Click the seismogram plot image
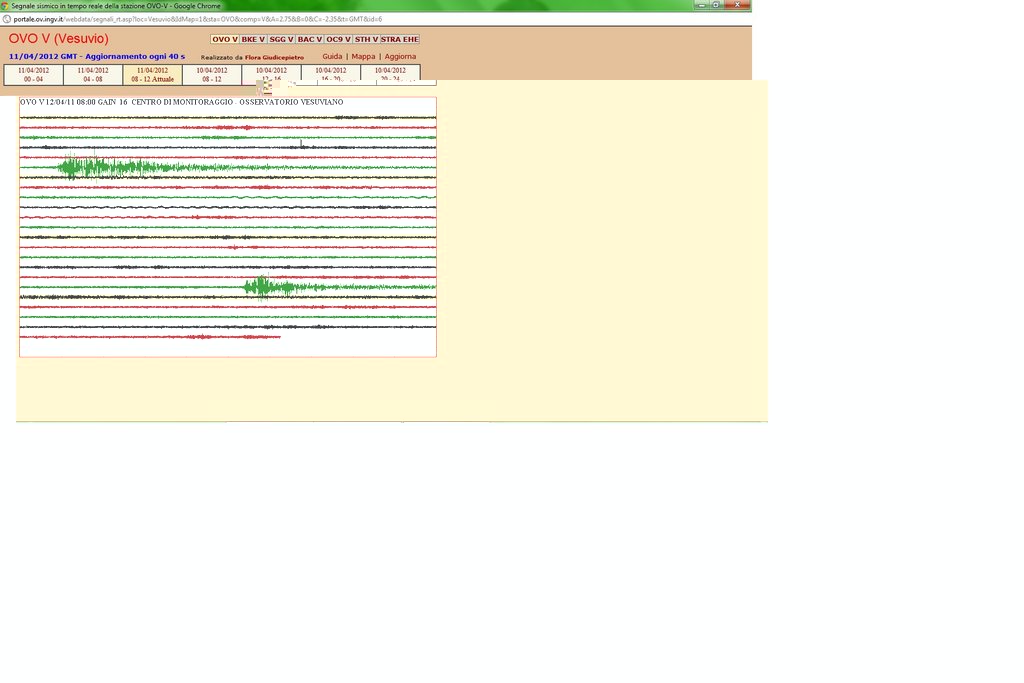Viewport: 1024px width, 683px height. point(228,227)
